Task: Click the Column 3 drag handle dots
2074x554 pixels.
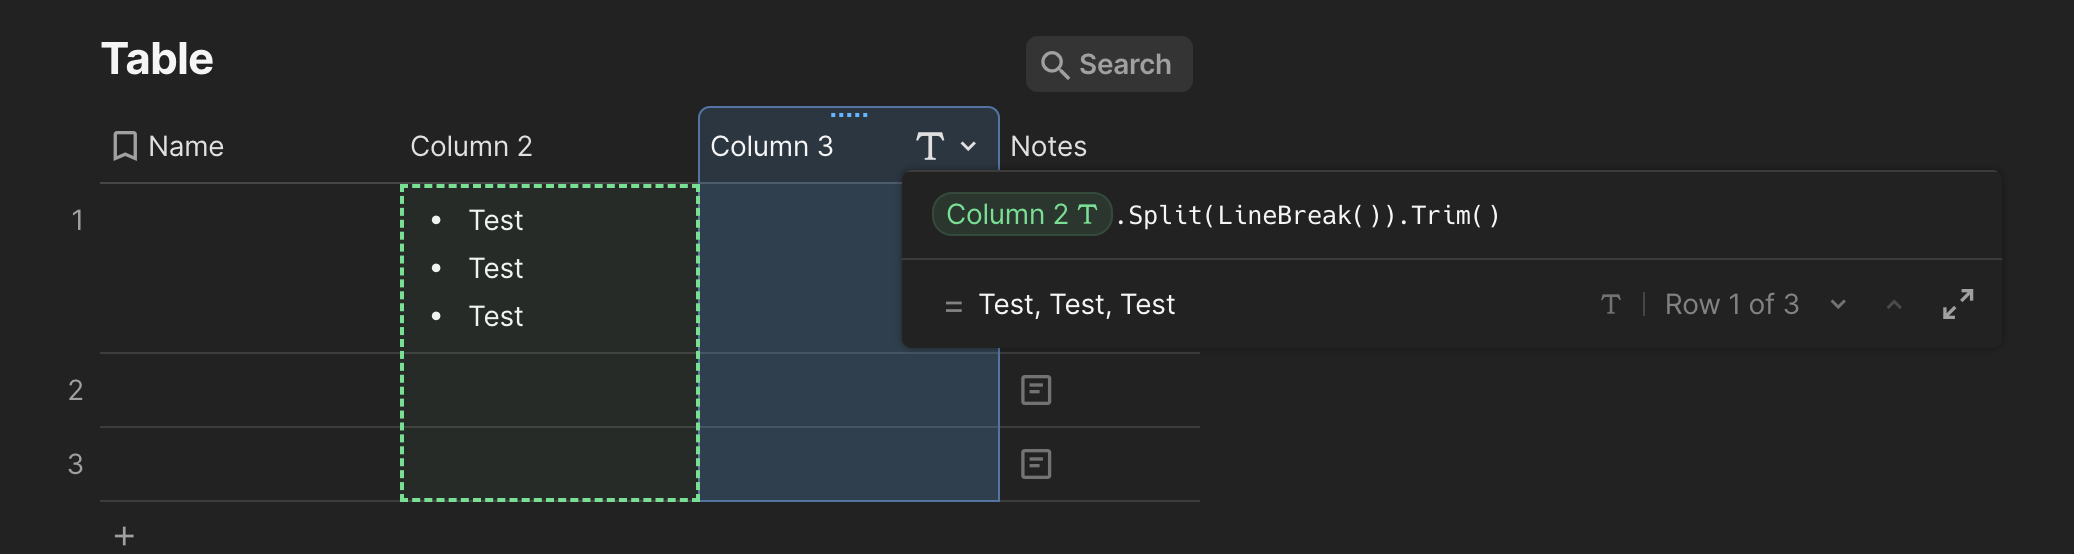Action: [x=849, y=115]
